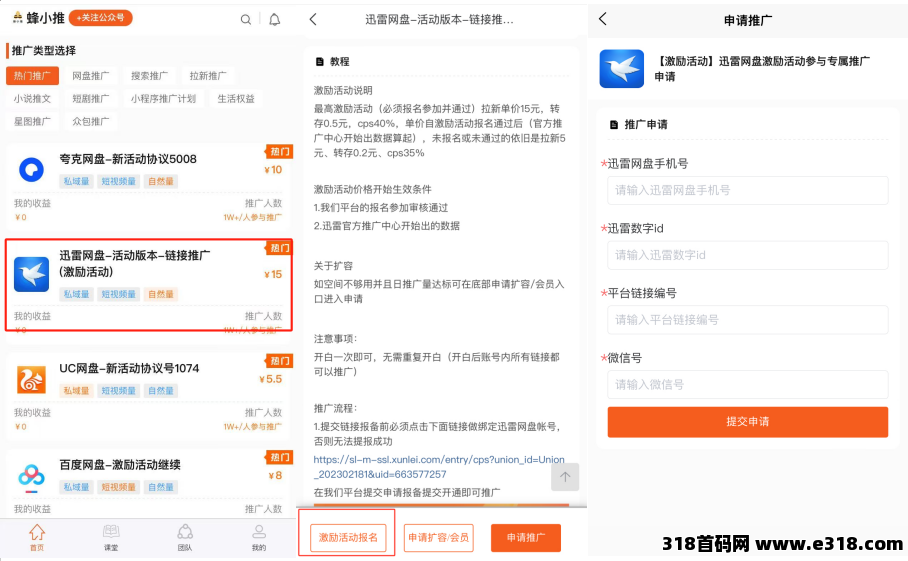The image size is (908, 561).
Task: Click the ¥8 price on 百度网盘 card
Action: point(275,476)
